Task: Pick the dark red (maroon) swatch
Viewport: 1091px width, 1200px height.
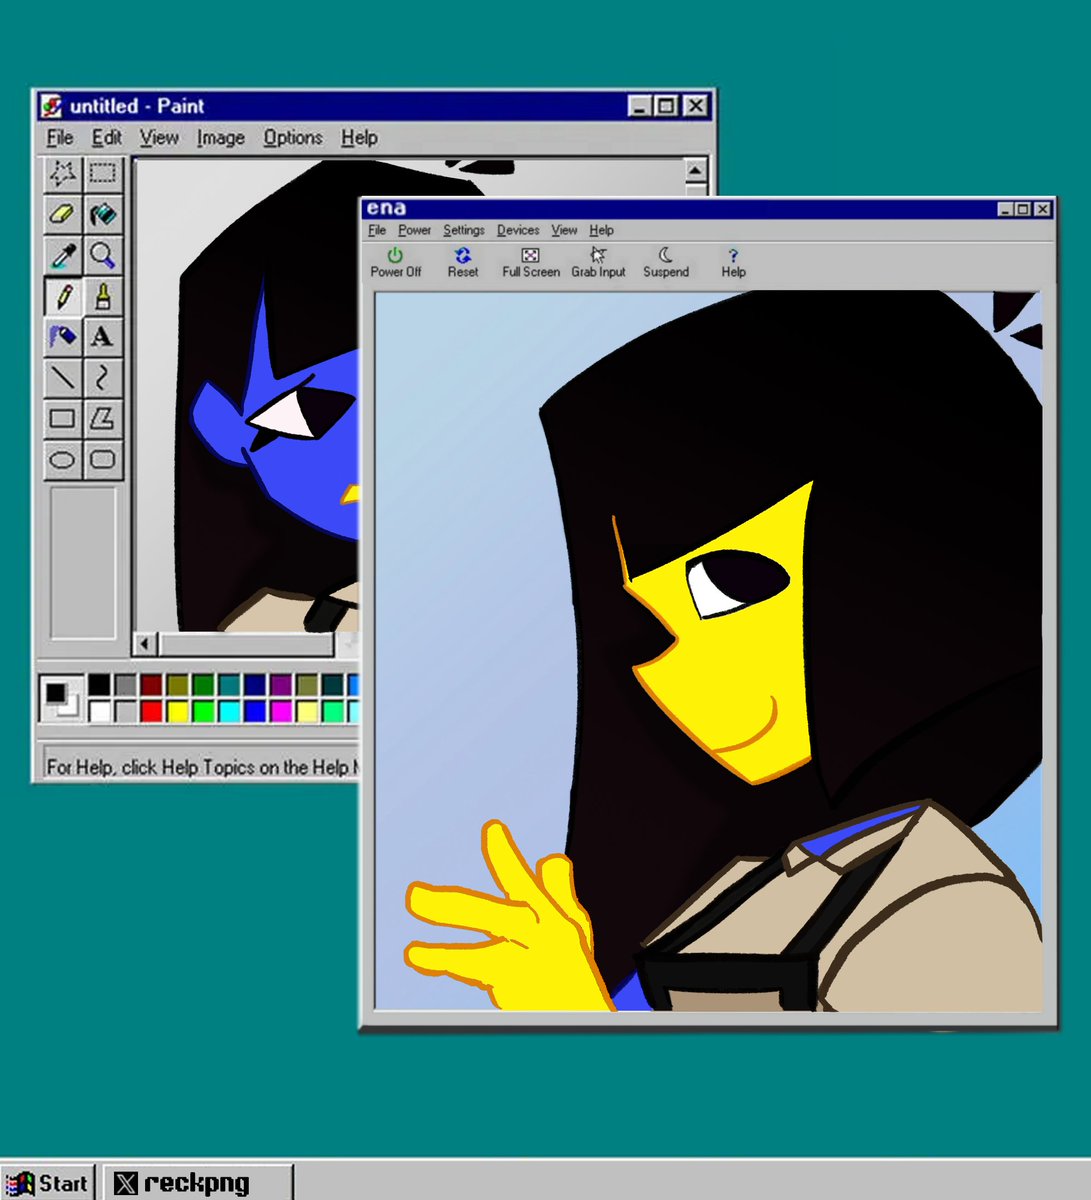Action: 151,685
